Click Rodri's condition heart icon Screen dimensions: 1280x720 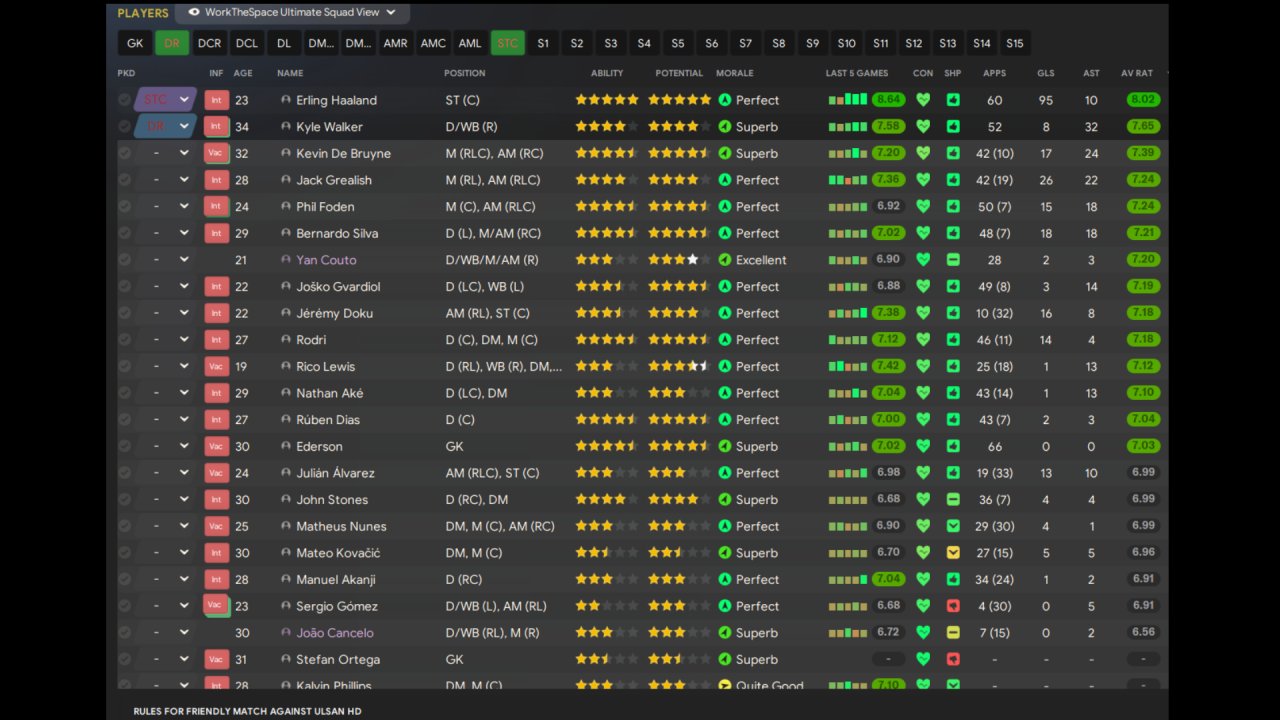click(x=923, y=340)
